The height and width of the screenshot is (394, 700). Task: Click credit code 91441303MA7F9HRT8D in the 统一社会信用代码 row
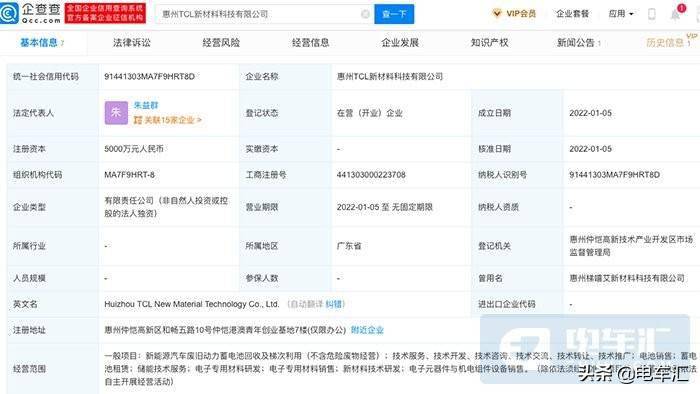point(150,76)
